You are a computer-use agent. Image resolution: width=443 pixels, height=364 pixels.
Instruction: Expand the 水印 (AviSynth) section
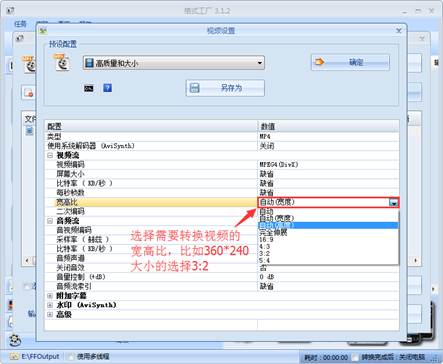[50, 305]
